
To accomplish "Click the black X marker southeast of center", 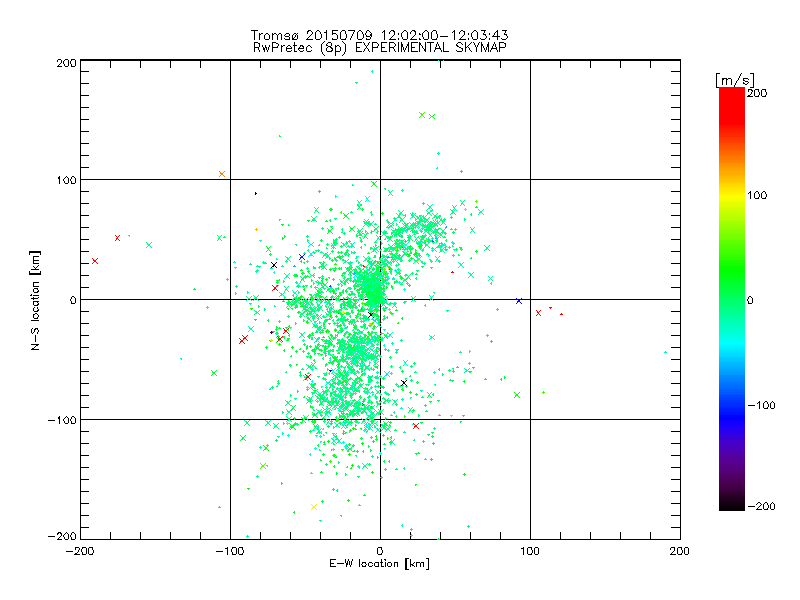I will tap(404, 383).
